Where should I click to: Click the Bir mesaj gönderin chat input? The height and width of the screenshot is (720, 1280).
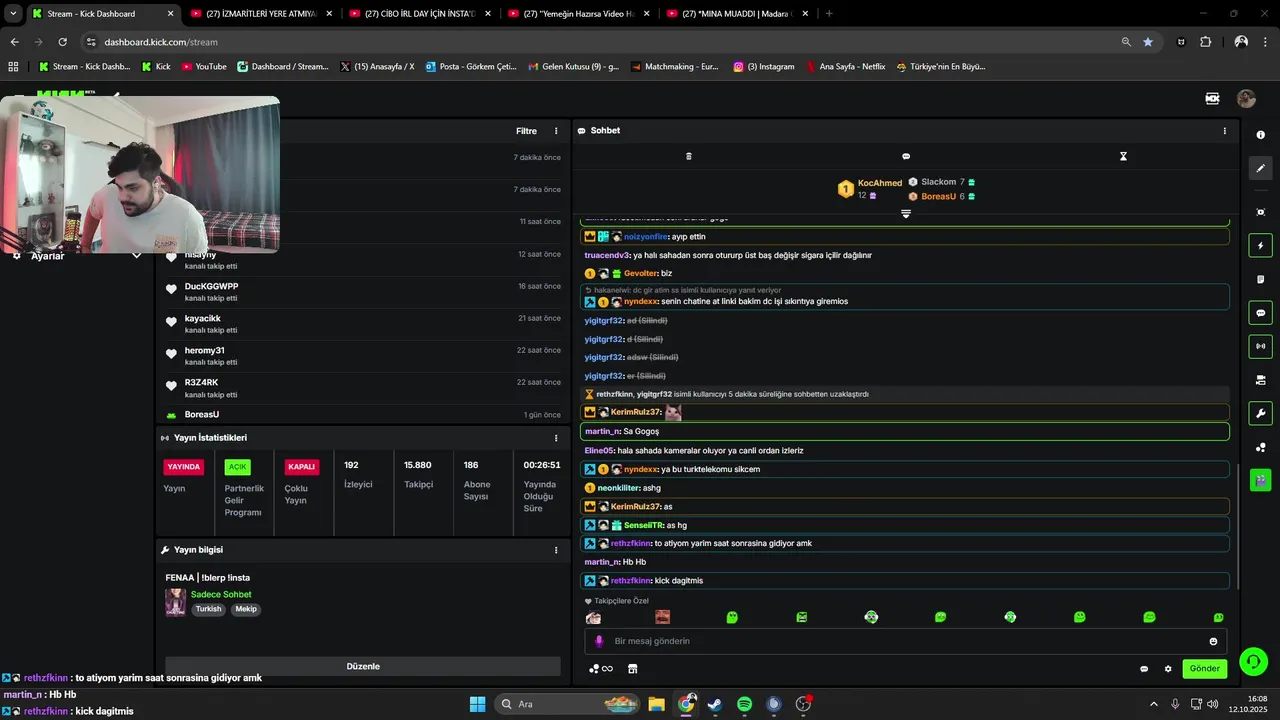tap(906, 641)
